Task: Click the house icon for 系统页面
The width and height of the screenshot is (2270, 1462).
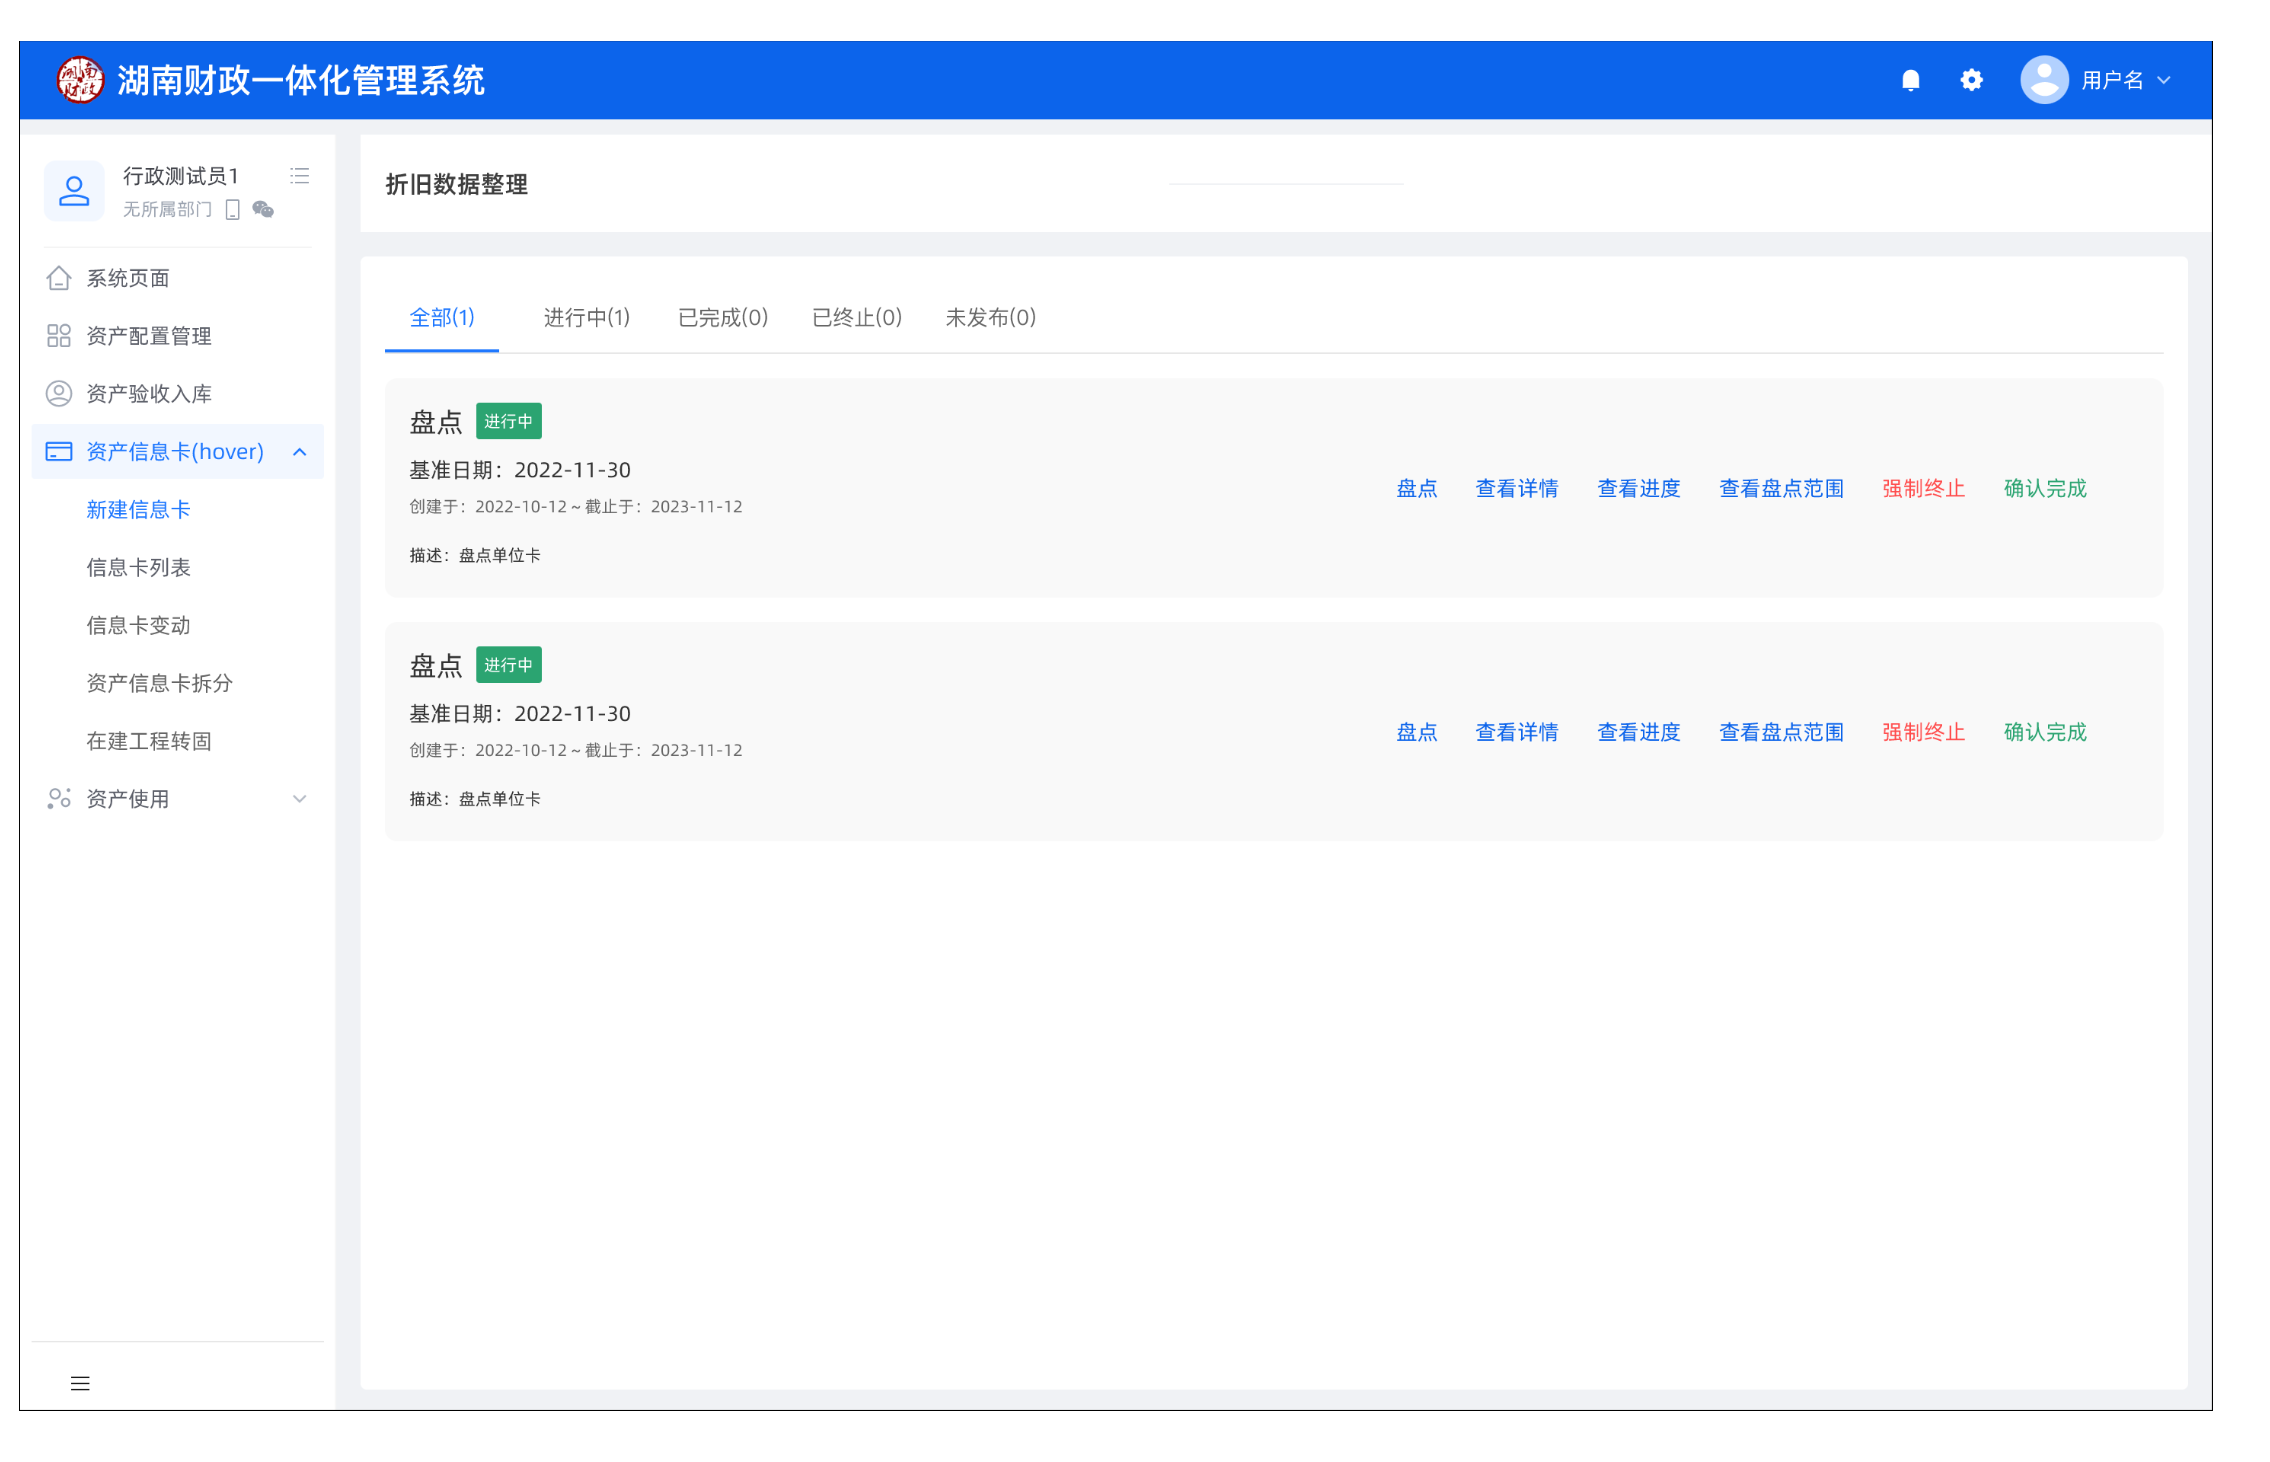Action: click(59, 278)
